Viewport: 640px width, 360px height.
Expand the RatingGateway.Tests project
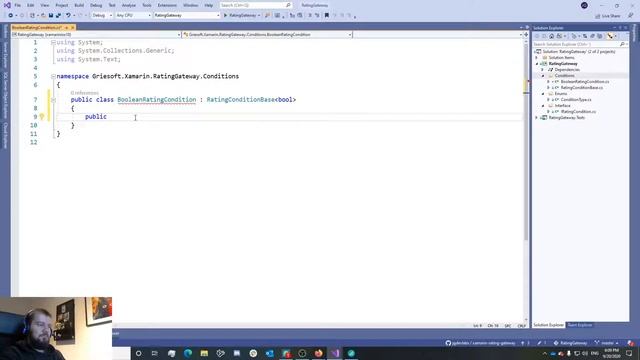[x=537, y=118]
